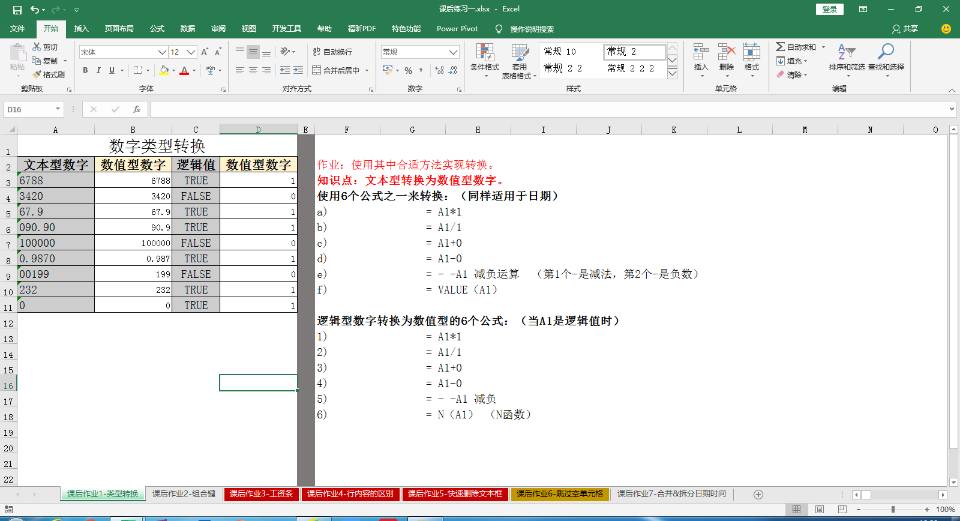The image size is (960, 521).
Task: Cut the selection with 剪切
Action: point(45,47)
